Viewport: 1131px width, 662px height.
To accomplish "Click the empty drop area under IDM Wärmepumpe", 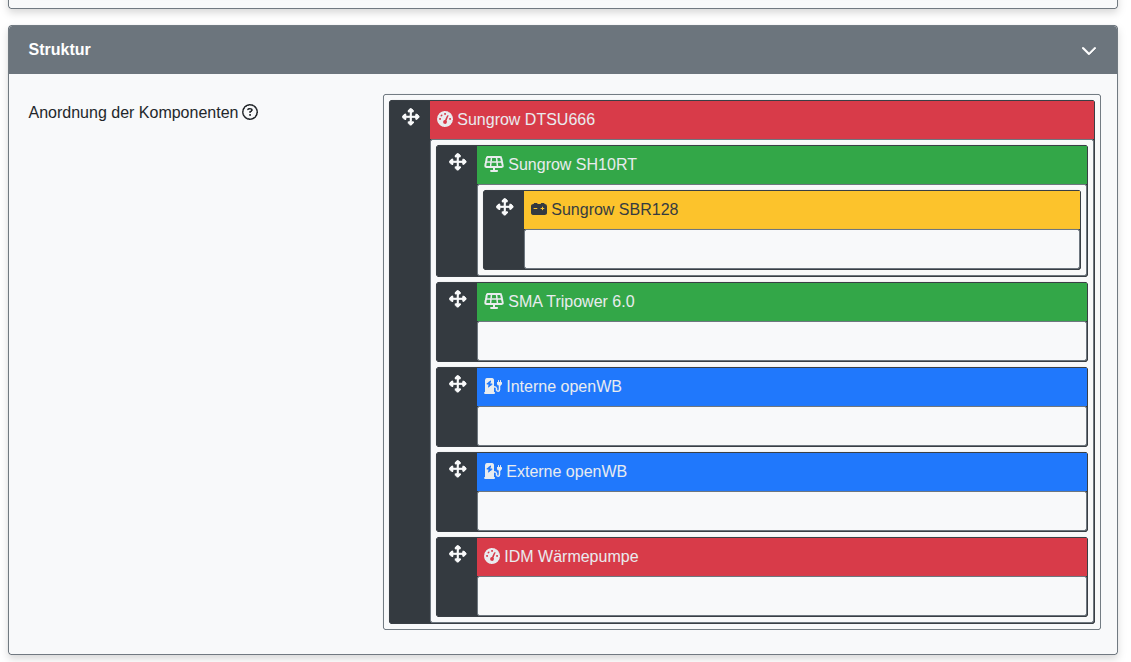I will click(782, 596).
